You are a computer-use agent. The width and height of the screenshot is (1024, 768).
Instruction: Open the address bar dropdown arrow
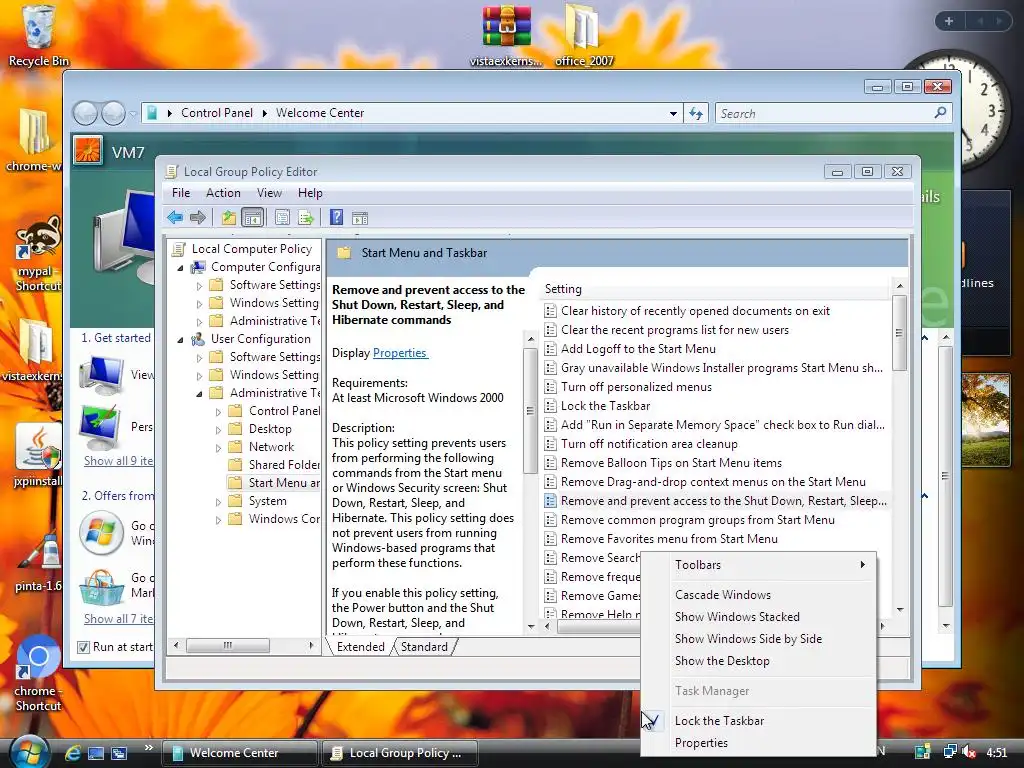(673, 114)
